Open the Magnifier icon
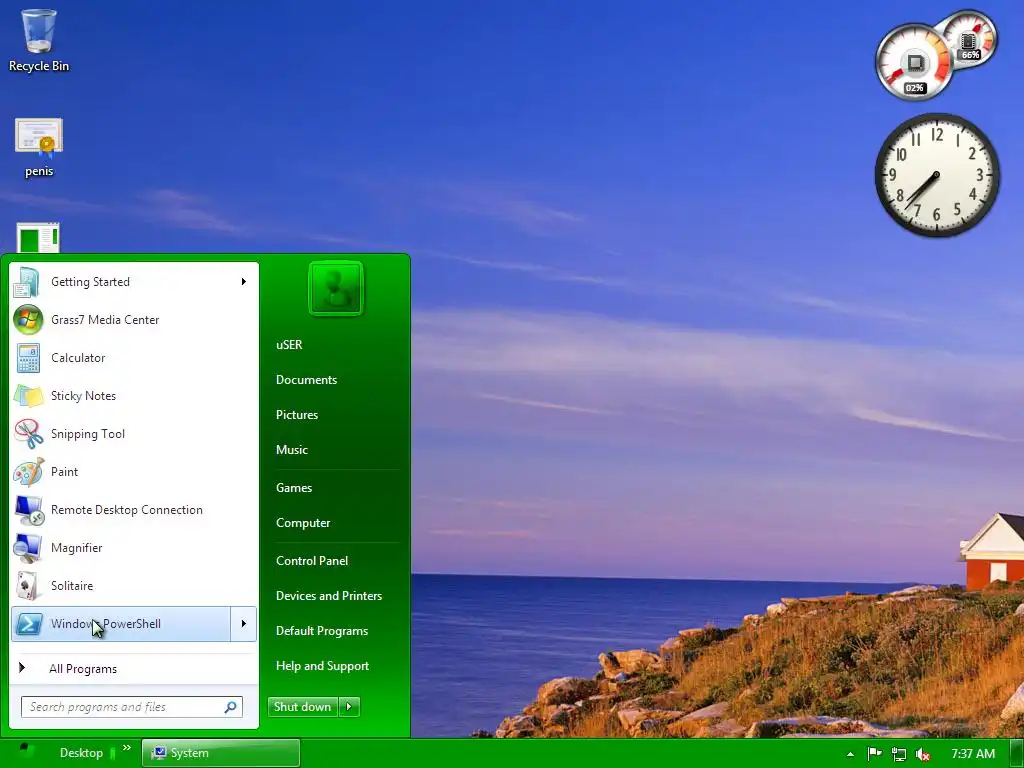 [28, 548]
